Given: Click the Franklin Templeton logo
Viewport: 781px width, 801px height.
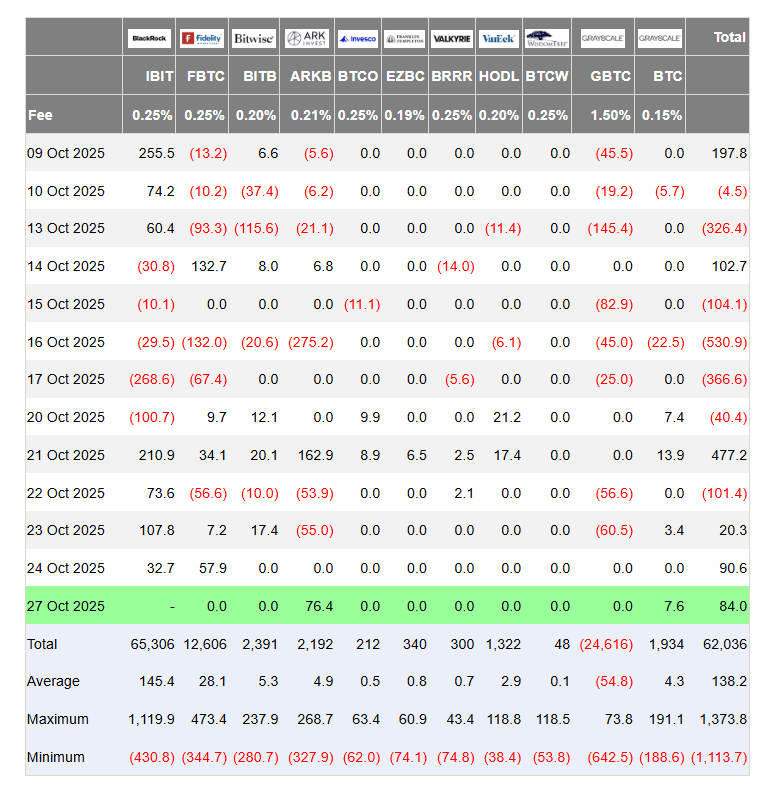Looking at the screenshot, I should point(405,38).
